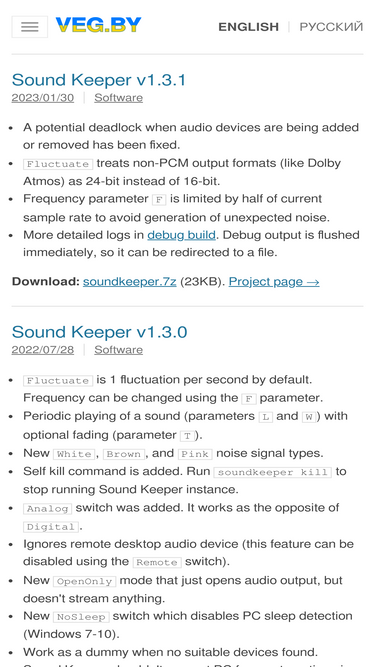Open the Sound Keeper v1.3.0 post title
Screen dimensions: 375x667
point(99,332)
